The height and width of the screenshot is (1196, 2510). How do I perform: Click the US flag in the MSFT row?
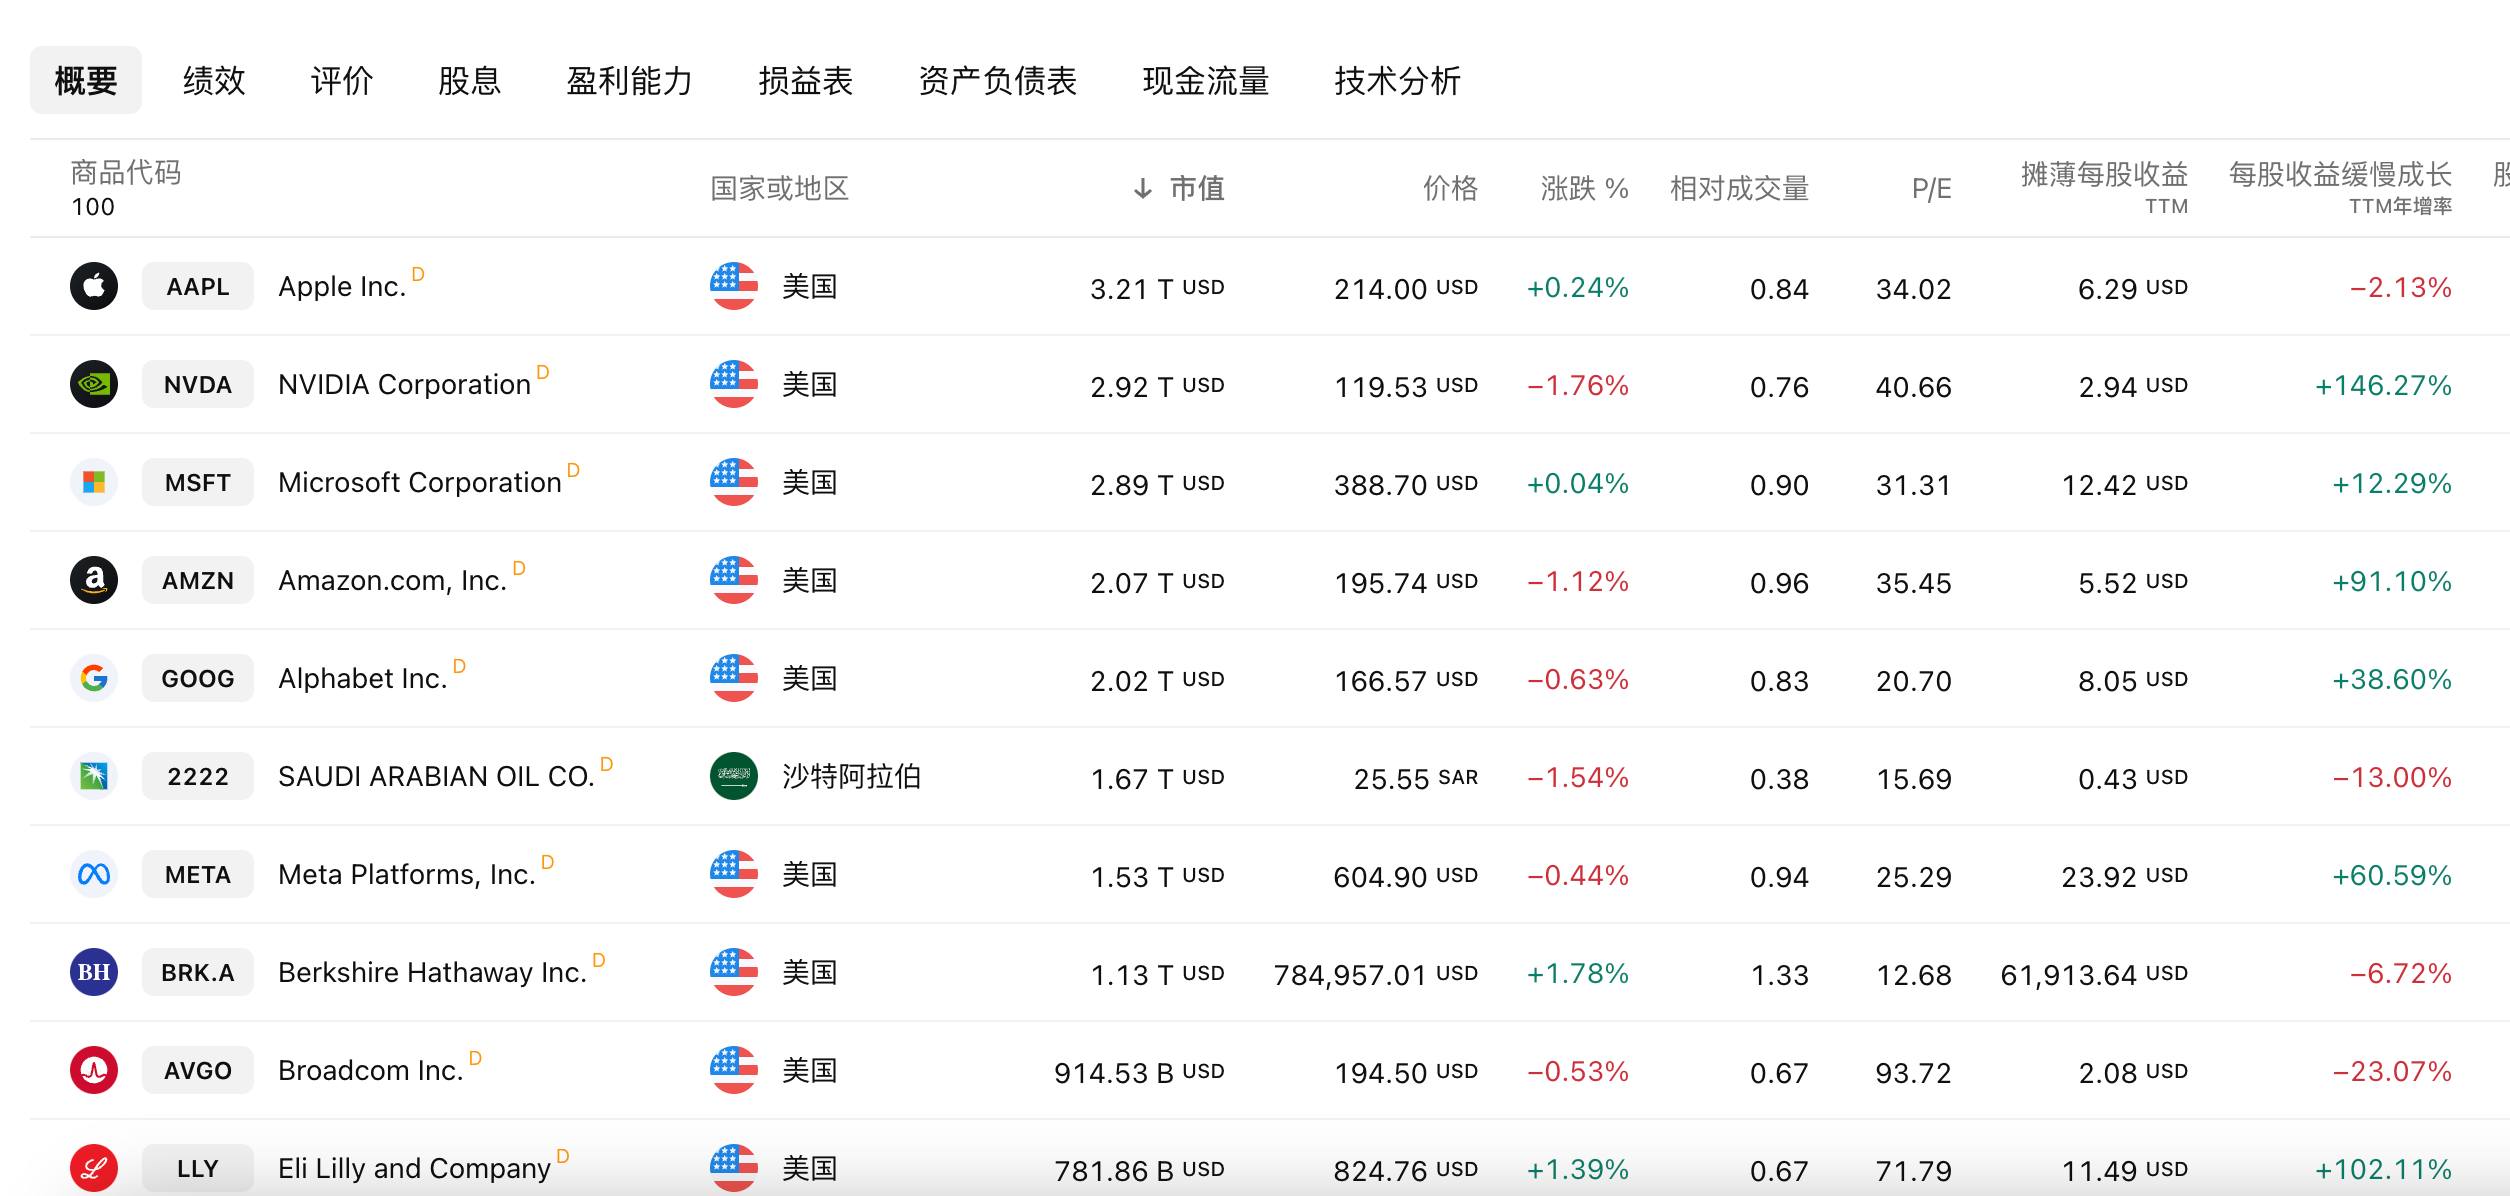734,483
